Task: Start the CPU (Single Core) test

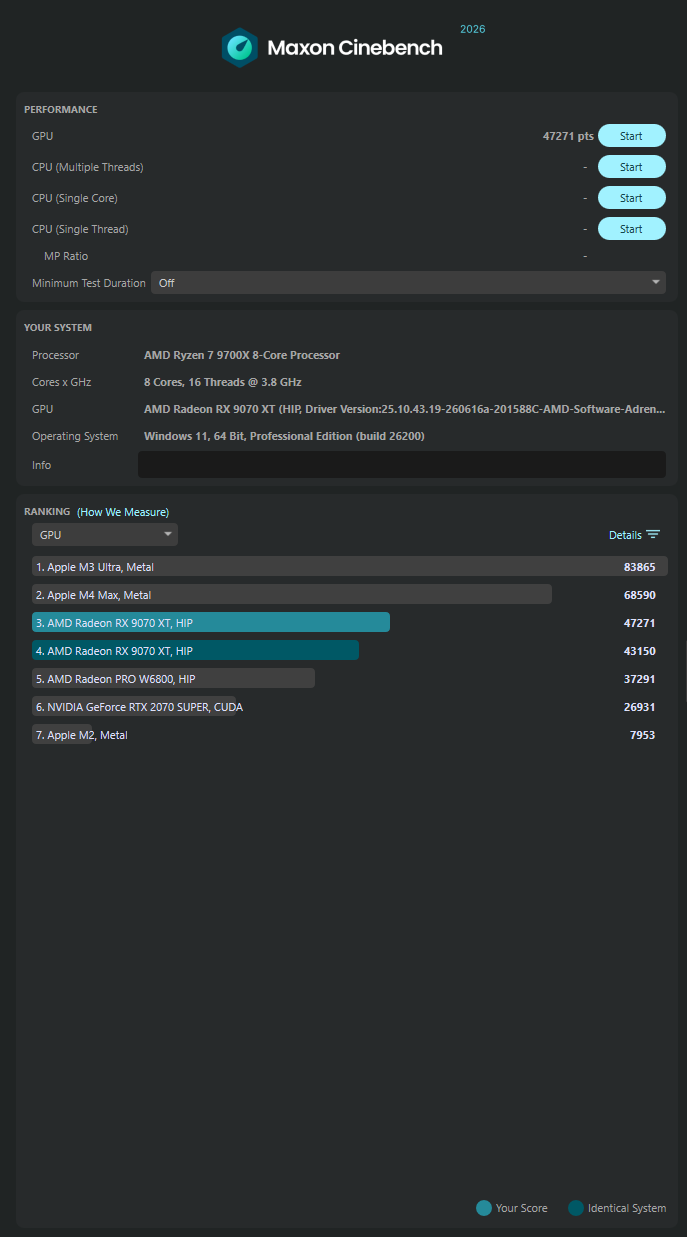Action: click(x=631, y=198)
